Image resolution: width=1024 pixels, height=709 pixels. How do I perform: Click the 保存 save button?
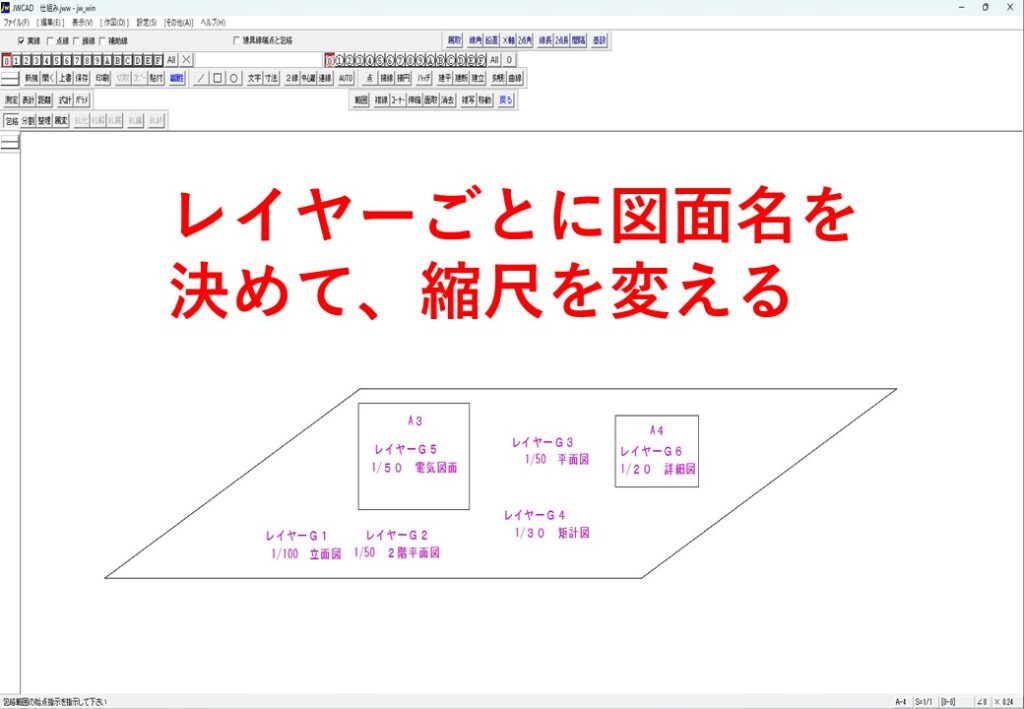coord(83,77)
